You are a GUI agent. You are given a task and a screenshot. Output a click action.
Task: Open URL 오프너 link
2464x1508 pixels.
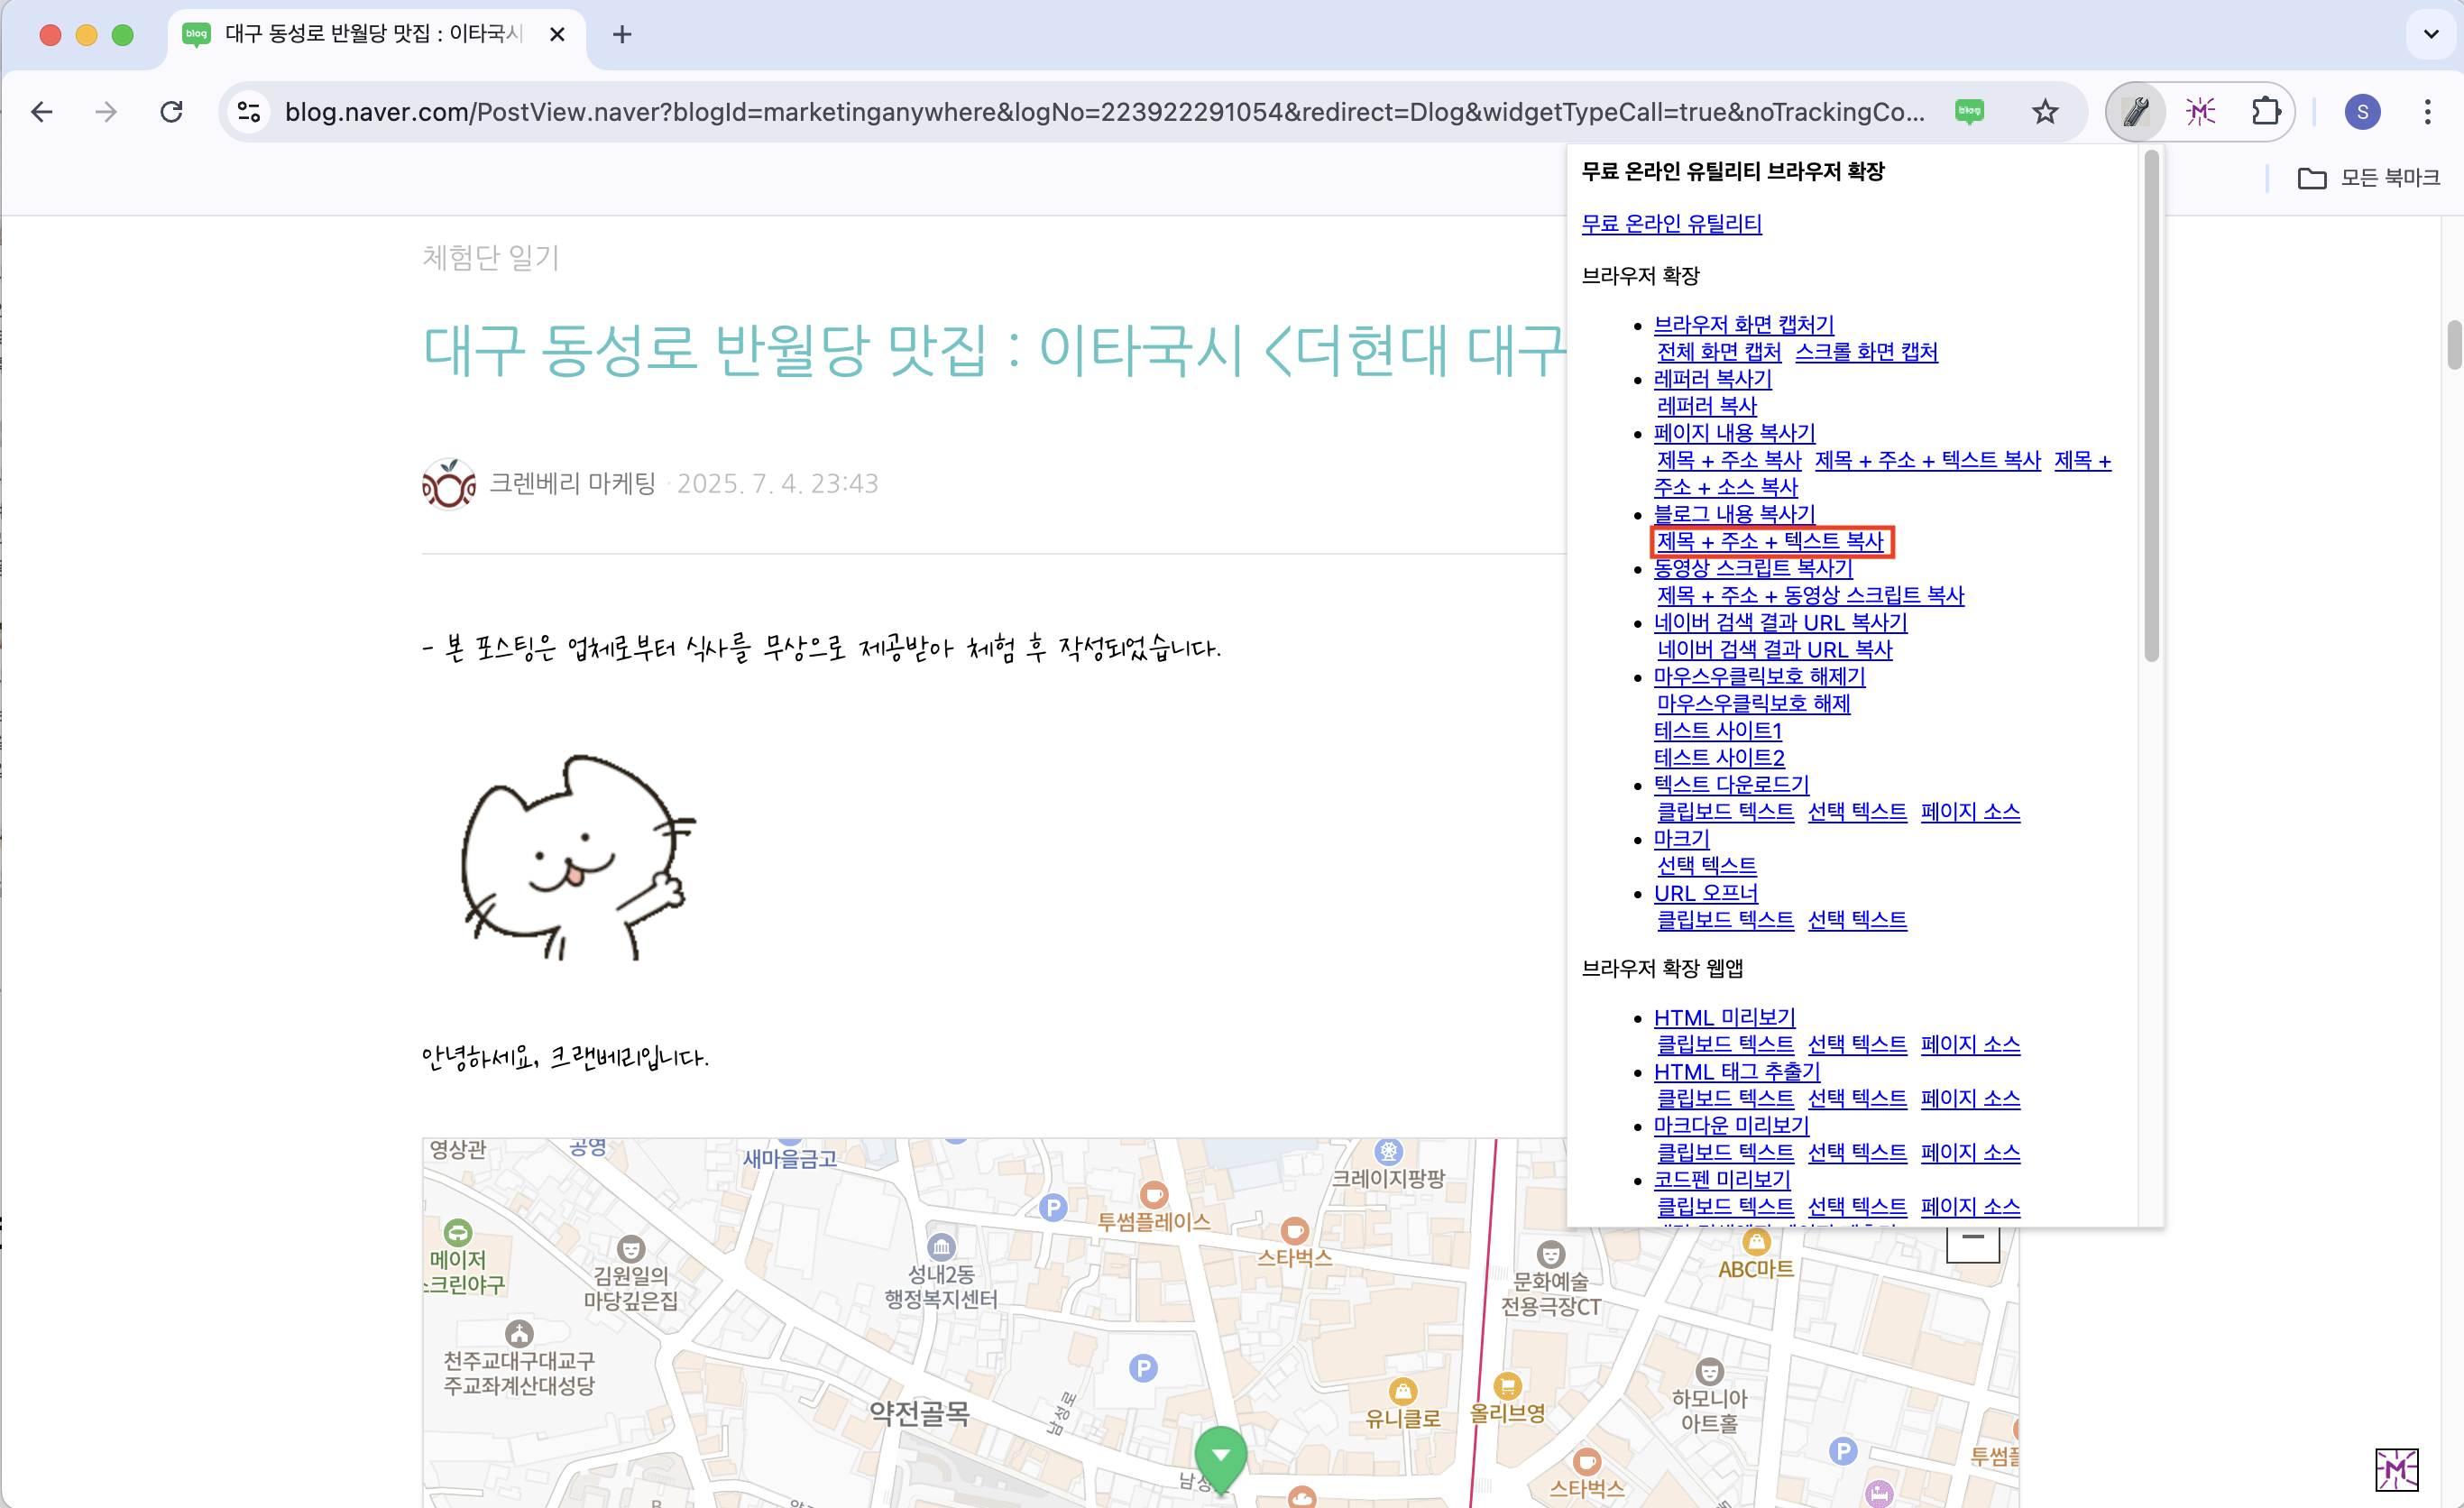[x=1705, y=893]
